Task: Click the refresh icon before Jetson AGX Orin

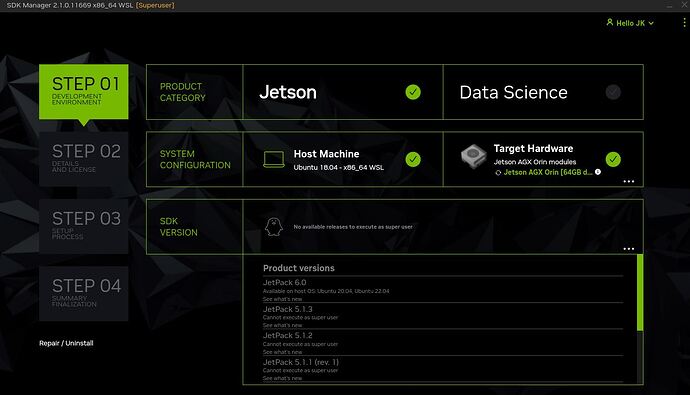Action: 498,172
